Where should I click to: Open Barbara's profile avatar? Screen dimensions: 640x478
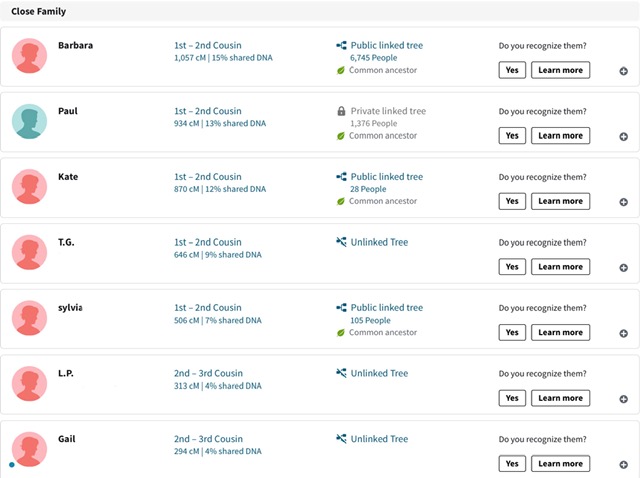pyautogui.click(x=29, y=56)
